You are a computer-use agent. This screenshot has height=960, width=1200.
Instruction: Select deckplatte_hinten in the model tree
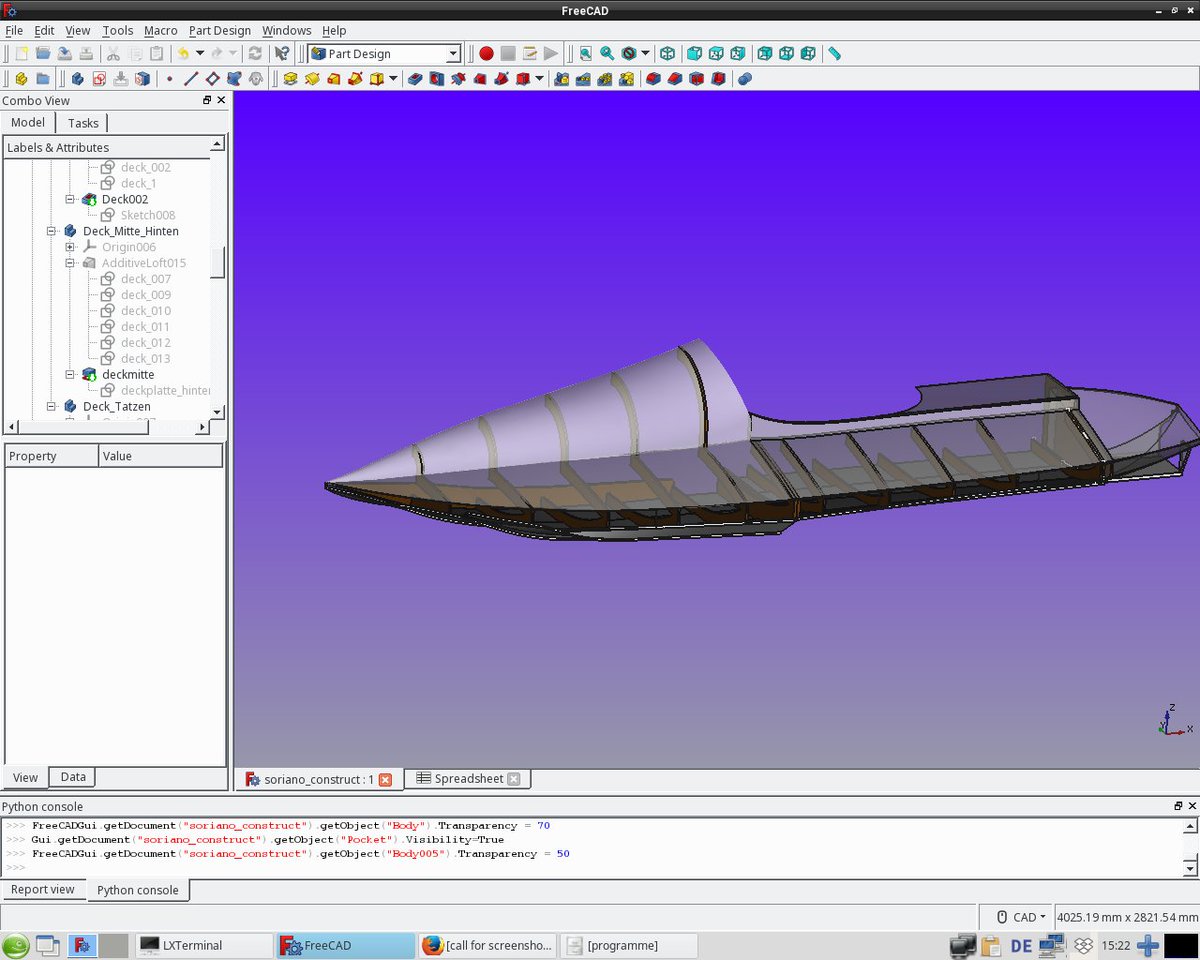165,391
